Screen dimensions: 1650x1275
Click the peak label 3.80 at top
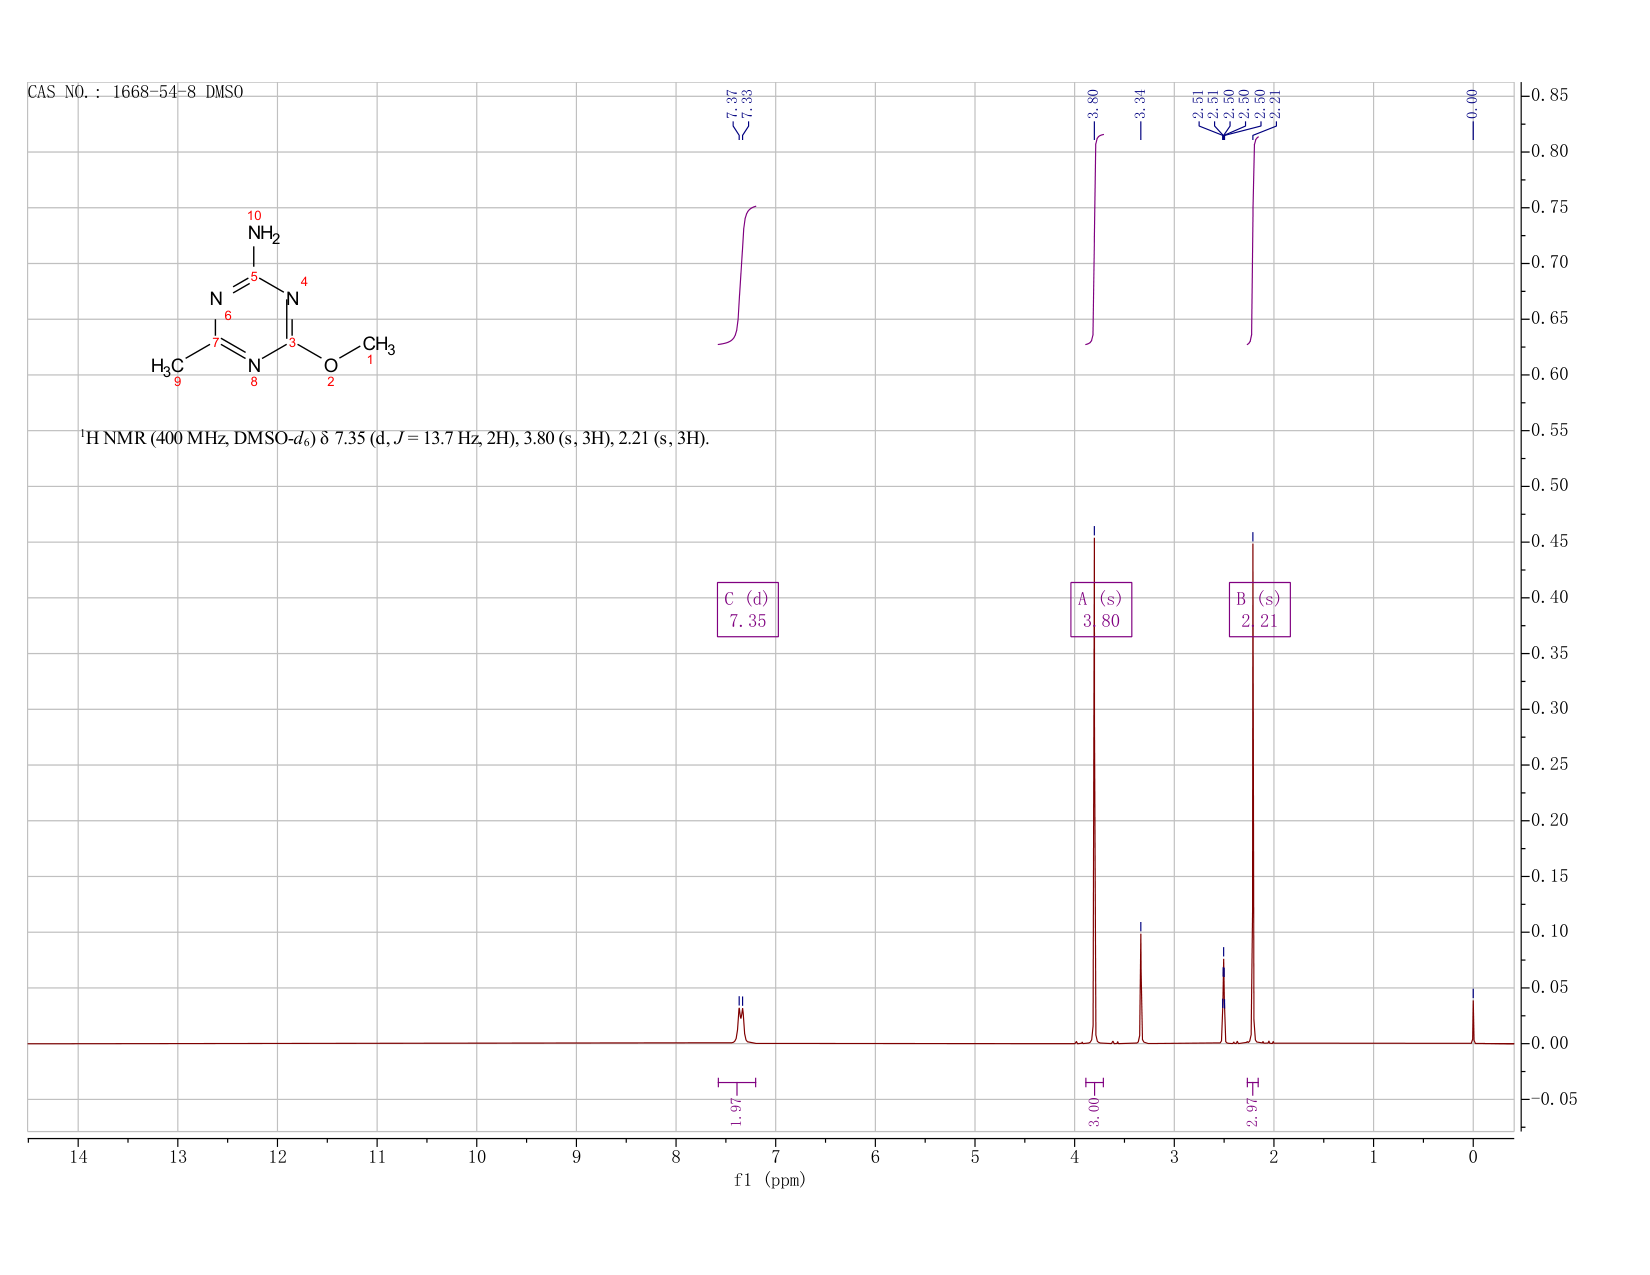1094,103
